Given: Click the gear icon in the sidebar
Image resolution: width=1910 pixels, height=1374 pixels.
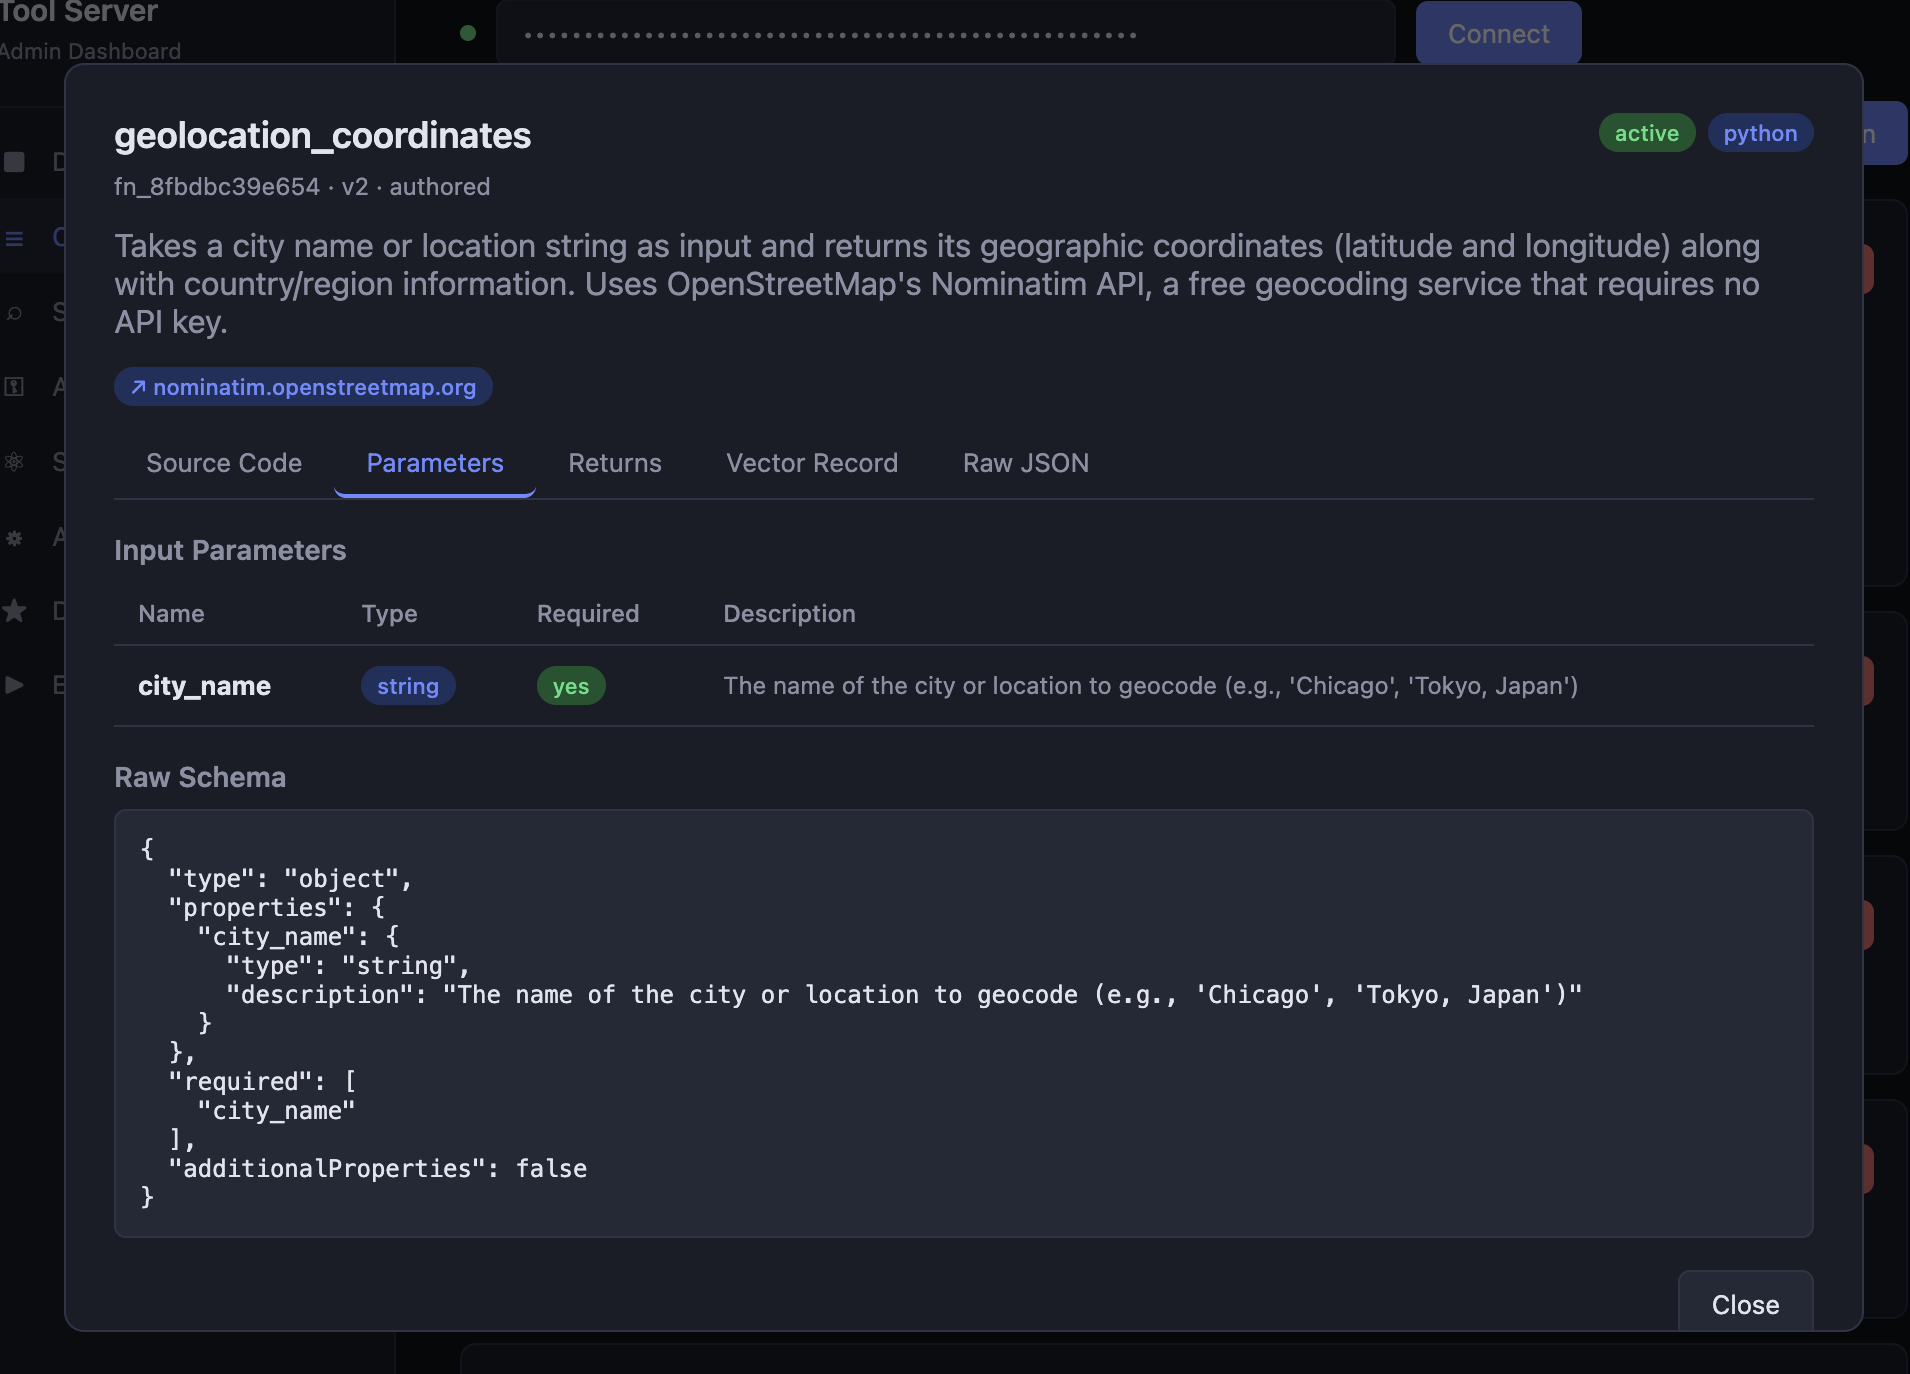Looking at the screenshot, I should pyautogui.click(x=14, y=538).
